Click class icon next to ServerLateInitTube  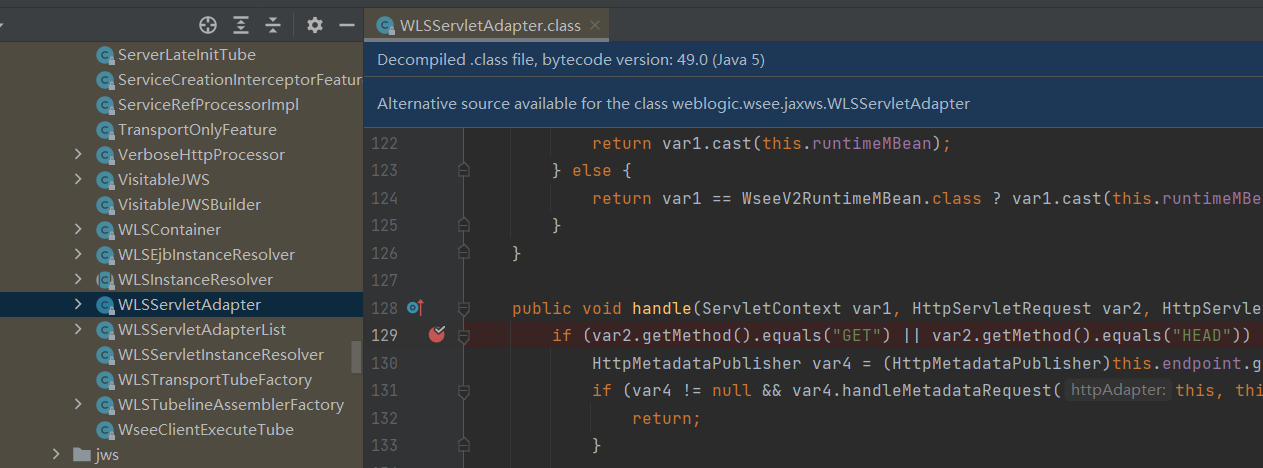tap(105, 54)
